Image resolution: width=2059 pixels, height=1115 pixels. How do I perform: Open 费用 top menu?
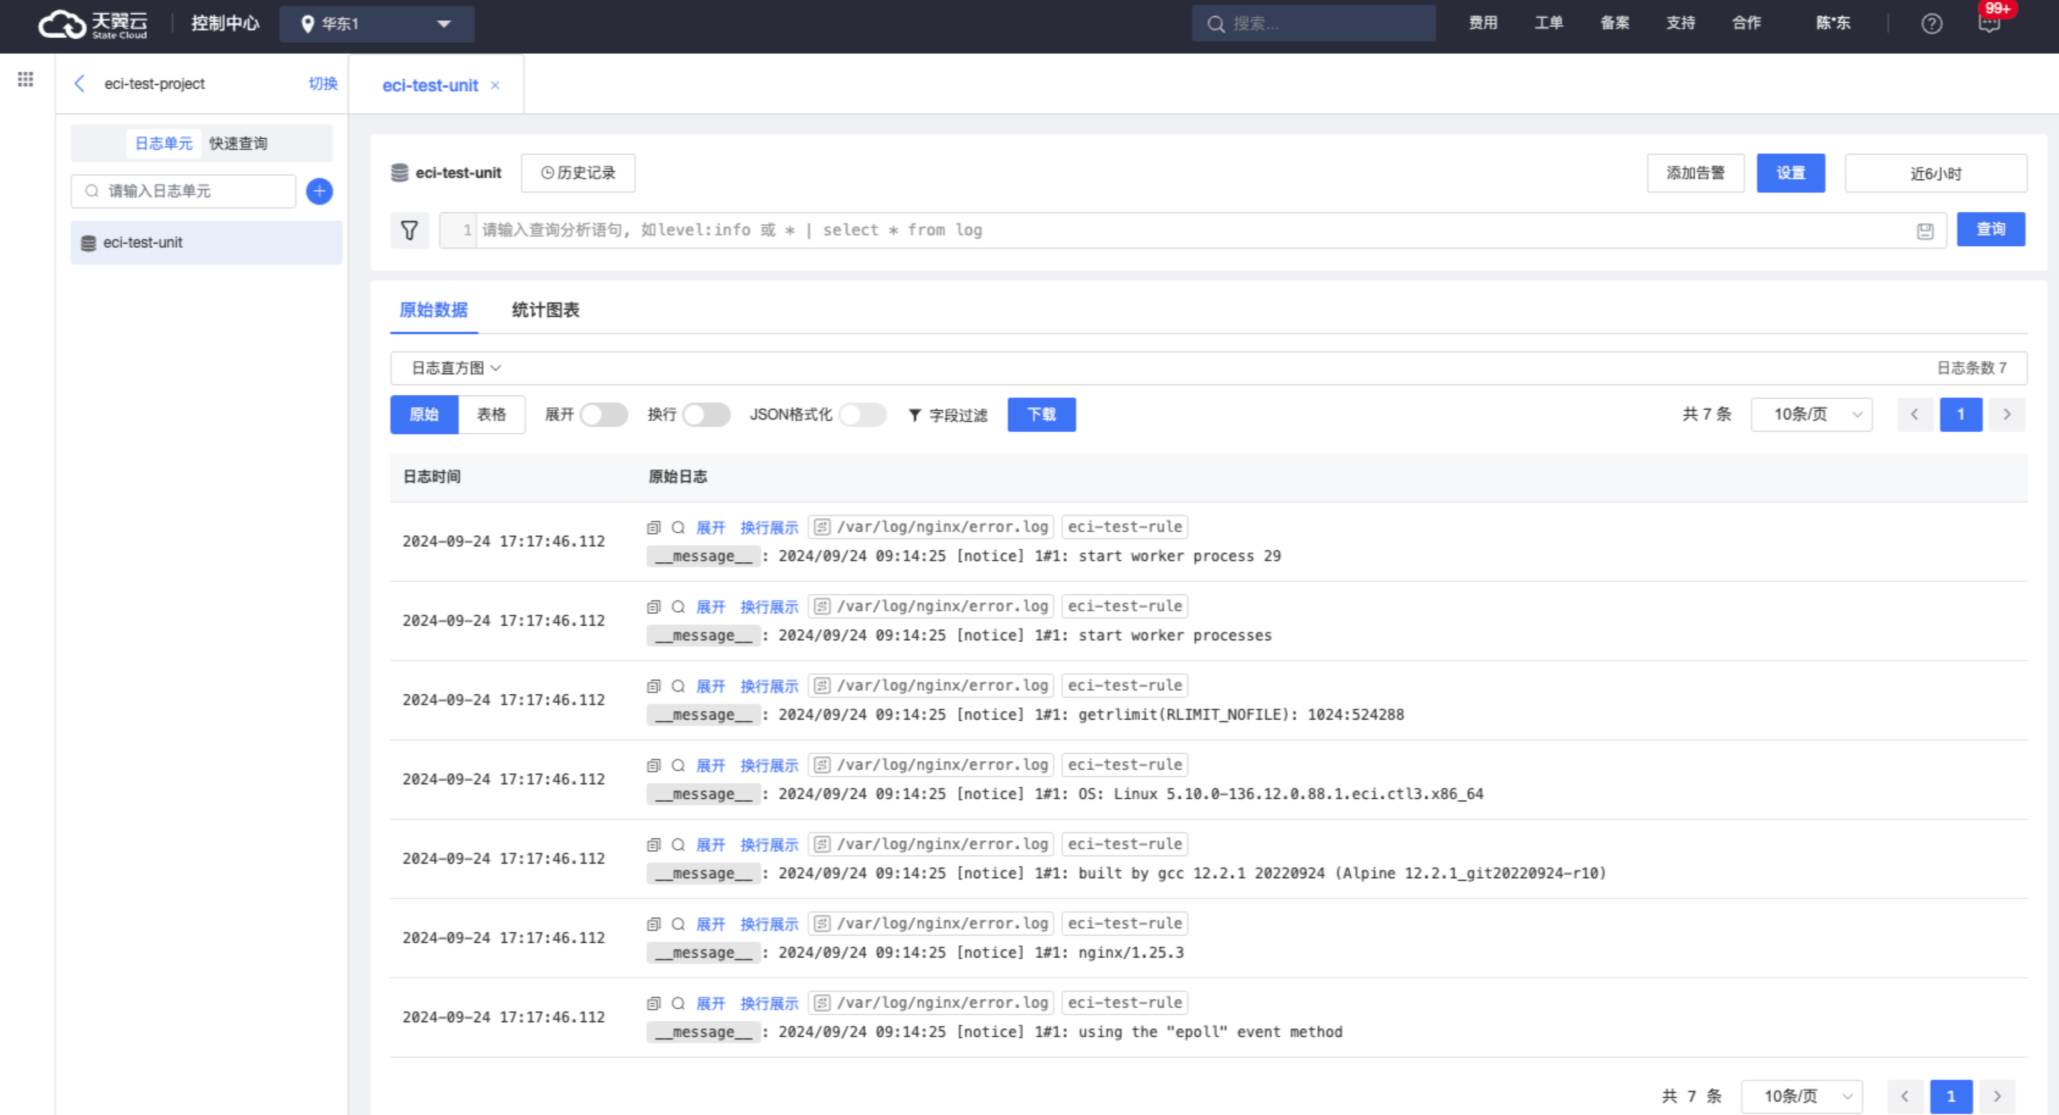click(1483, 23)
